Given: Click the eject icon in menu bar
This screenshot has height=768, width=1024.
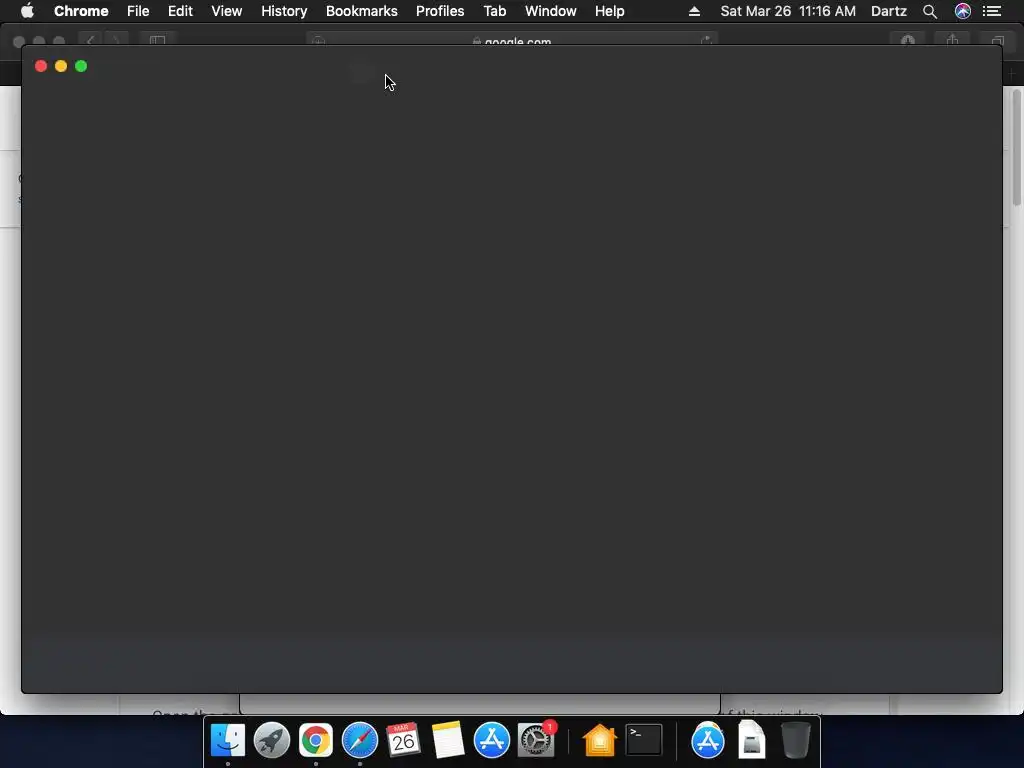Looking at the screenshot, I should click(694, 11).
